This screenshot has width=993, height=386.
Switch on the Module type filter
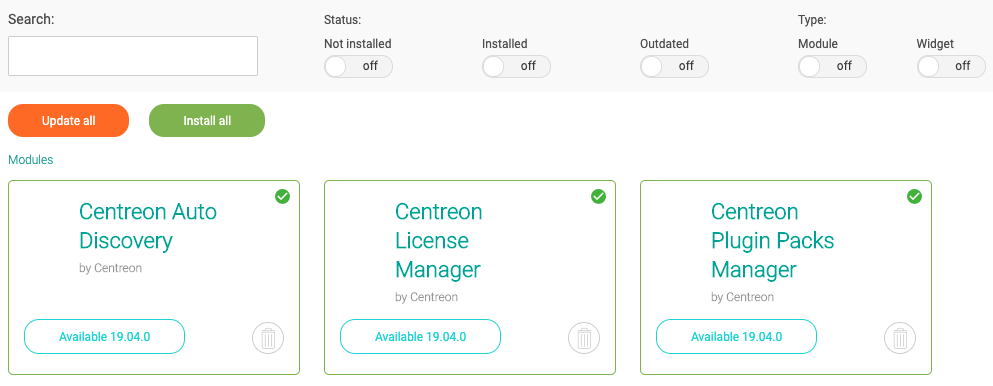[832, 66]
